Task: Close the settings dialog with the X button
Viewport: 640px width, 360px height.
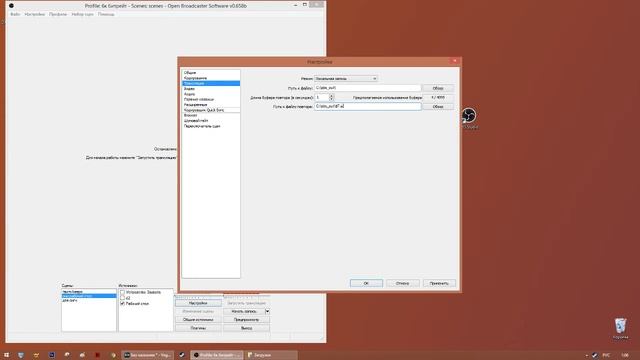Action: pyautogui.click(x=455, y=61)
